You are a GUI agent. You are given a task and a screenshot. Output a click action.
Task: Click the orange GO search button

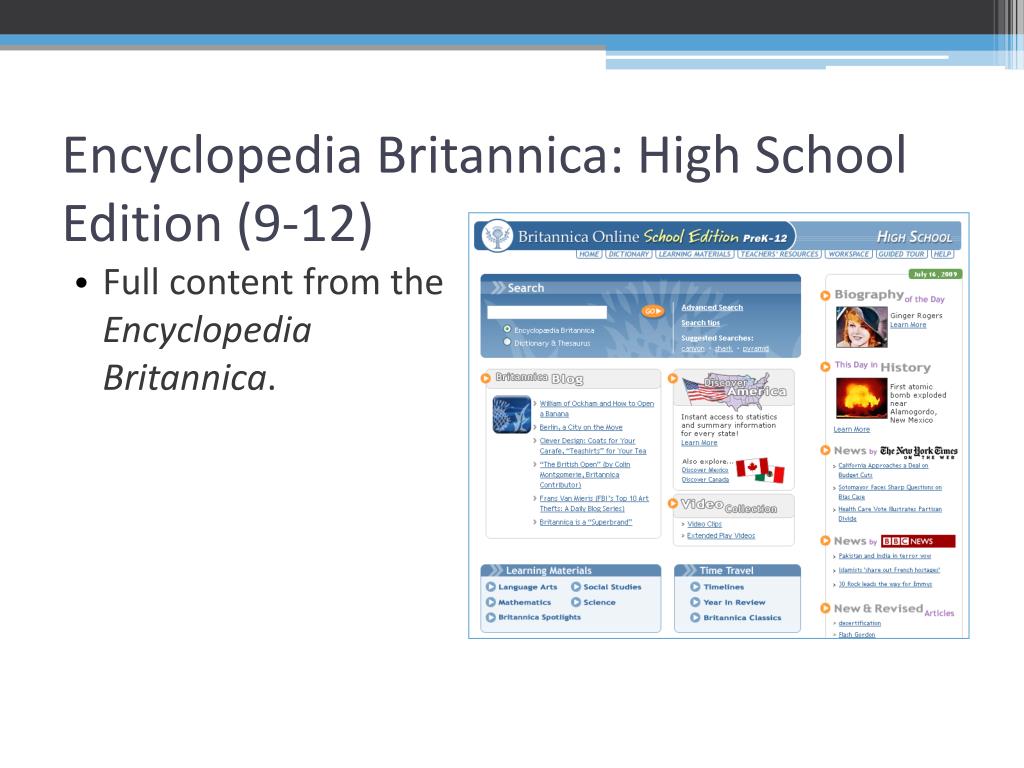(652, 312)
